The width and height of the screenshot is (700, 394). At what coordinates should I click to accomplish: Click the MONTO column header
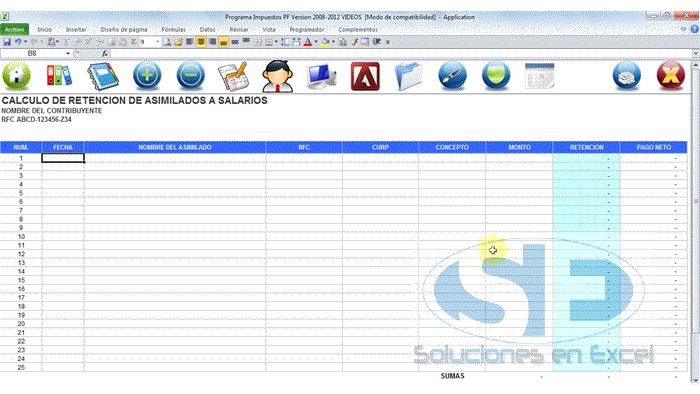[519, 147]
